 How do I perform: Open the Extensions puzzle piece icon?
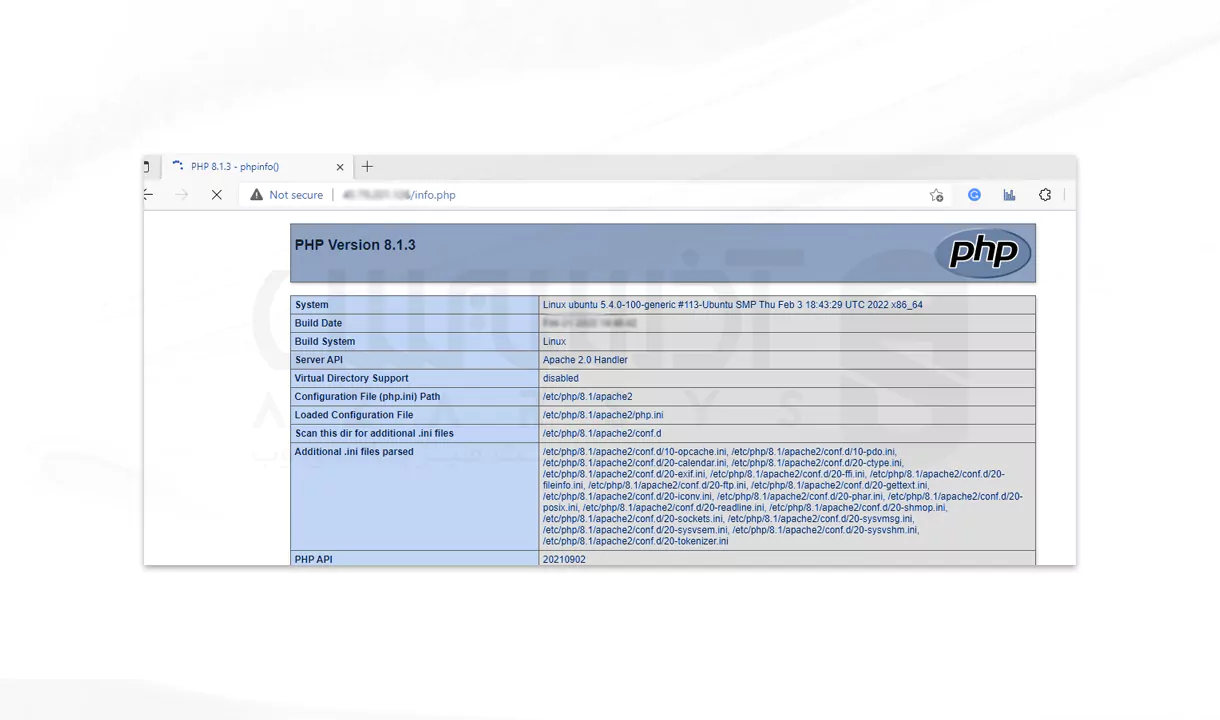(x=1045, y=195)
